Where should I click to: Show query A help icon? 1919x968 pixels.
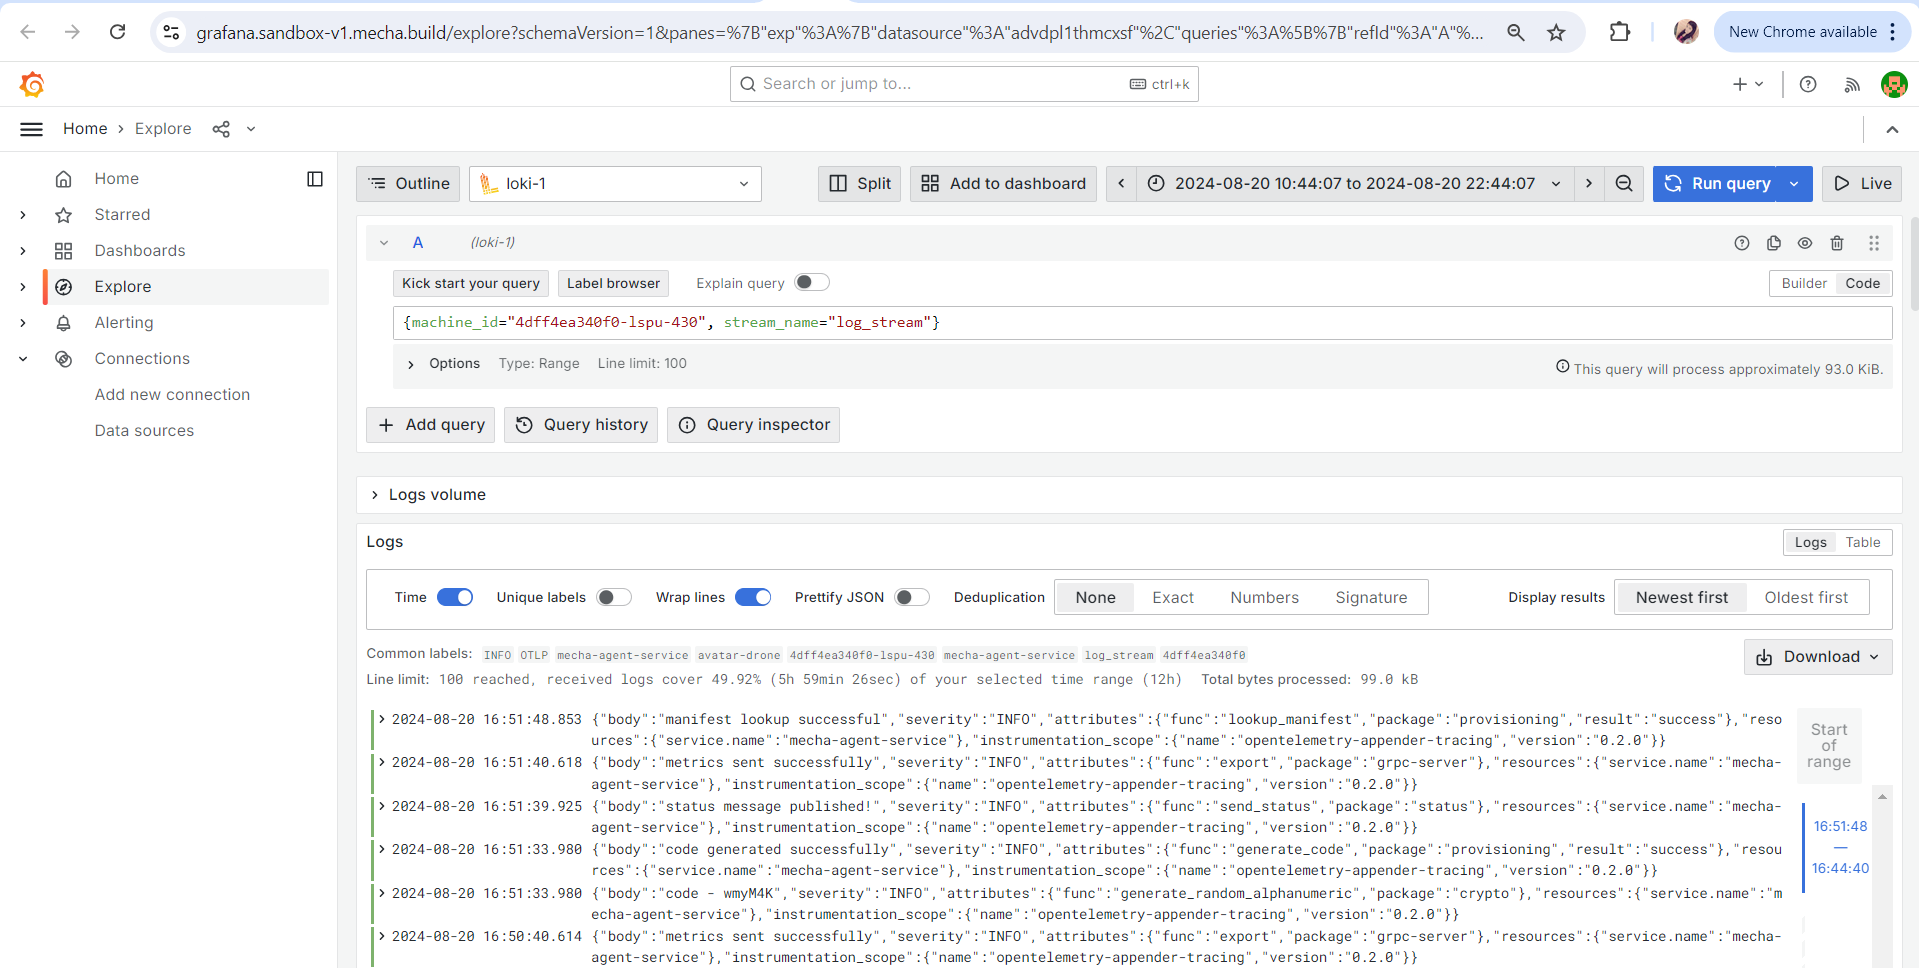1742,243
